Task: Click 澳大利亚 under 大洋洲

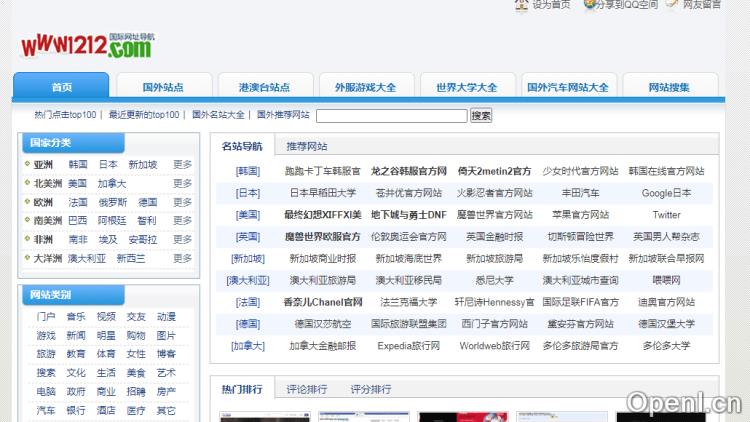Action: click(87, 259)
